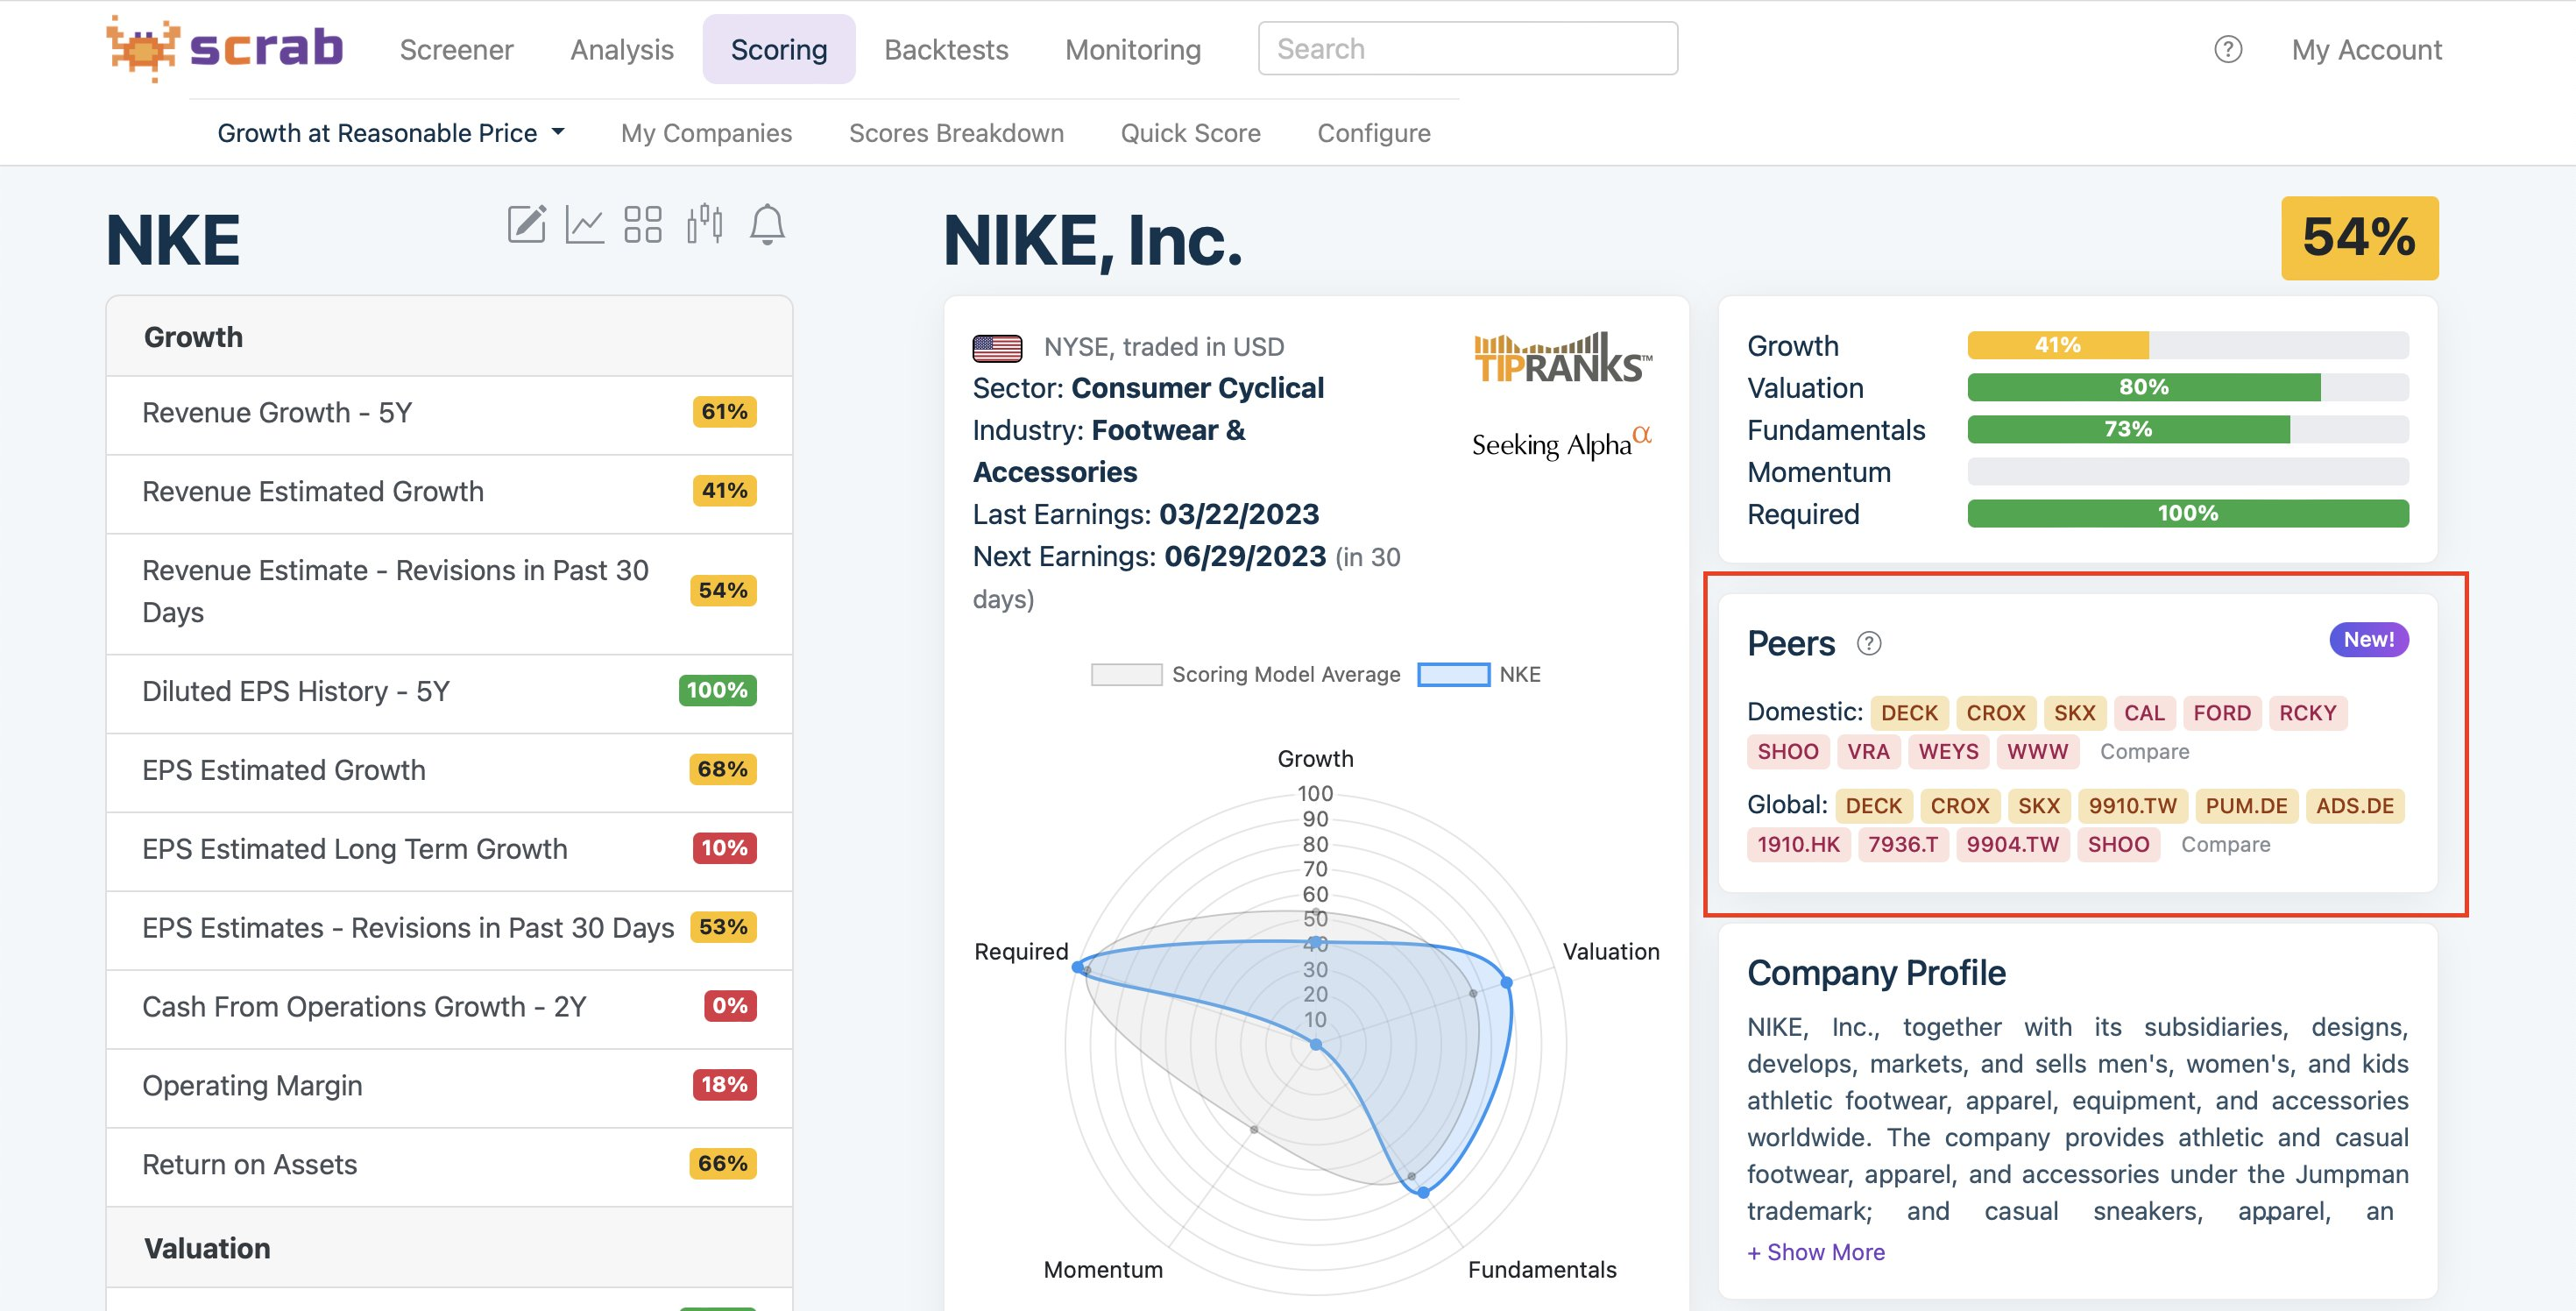This screenshot has height=1311, width=2576.
Task: Expand the Growth at Reasonable Price dropdown
Action: (391, 133)
